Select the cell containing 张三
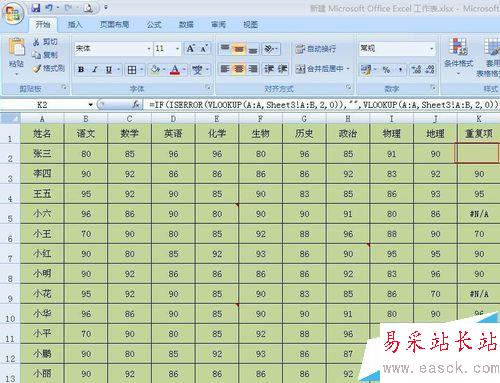The image size is (500, 383). click(42, 154)
